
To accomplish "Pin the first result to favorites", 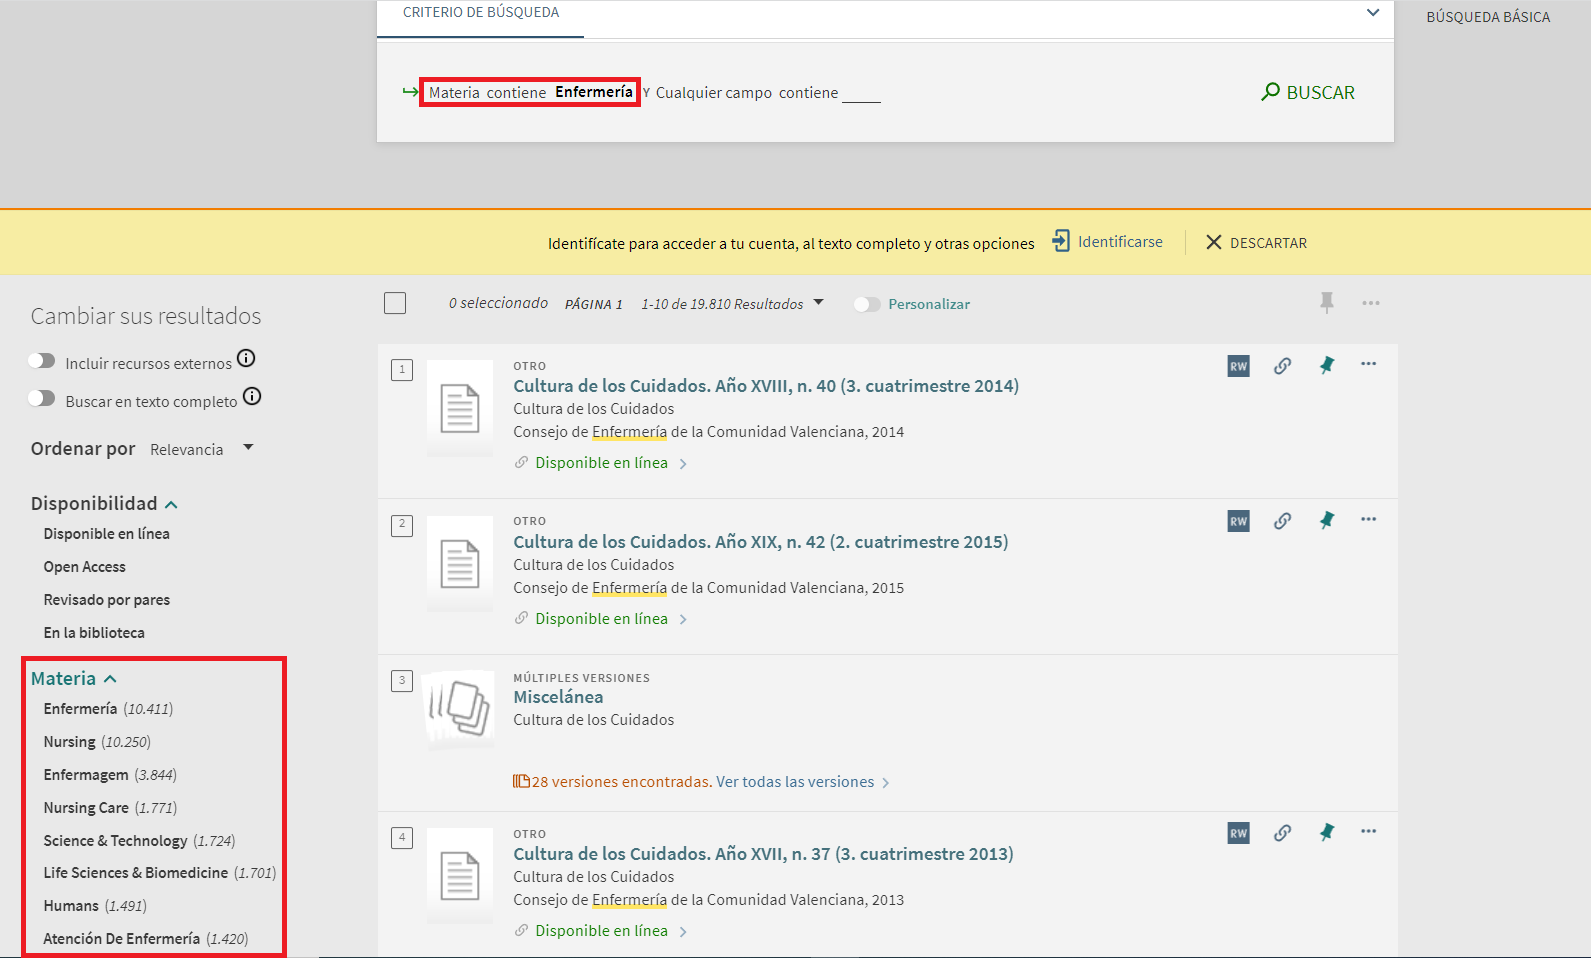I will pyautogui.click(x=1326, y=366).
